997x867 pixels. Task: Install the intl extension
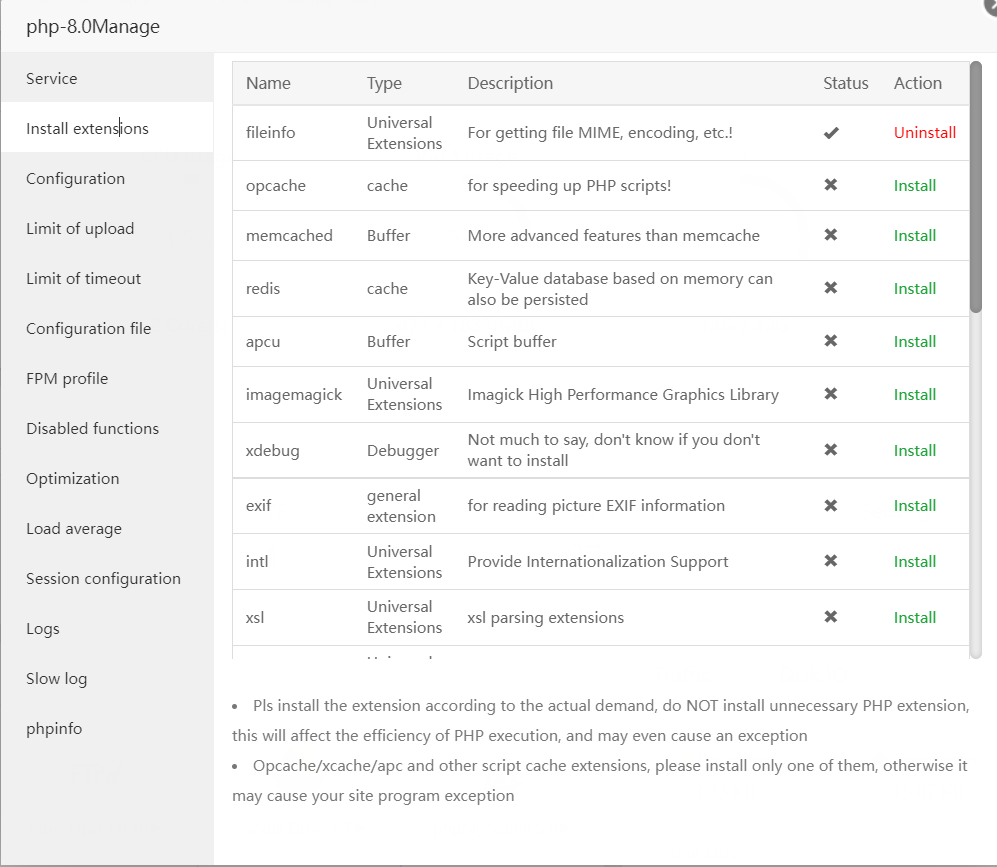pyautogui.click(x=914, y=561)
